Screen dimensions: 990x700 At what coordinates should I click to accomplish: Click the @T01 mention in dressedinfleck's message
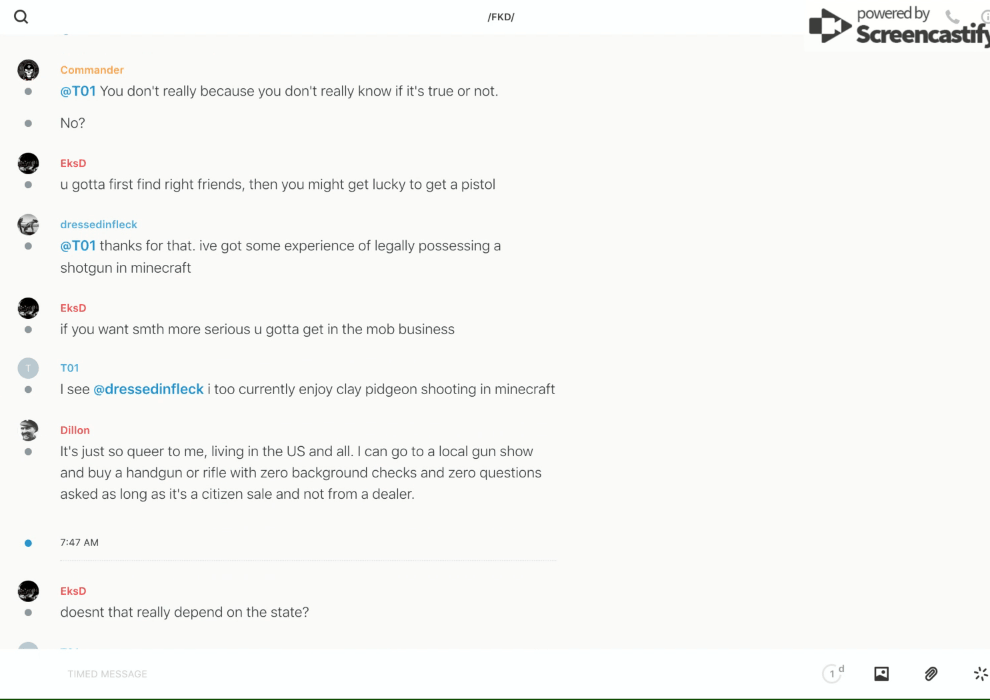[x=78, y=246]
